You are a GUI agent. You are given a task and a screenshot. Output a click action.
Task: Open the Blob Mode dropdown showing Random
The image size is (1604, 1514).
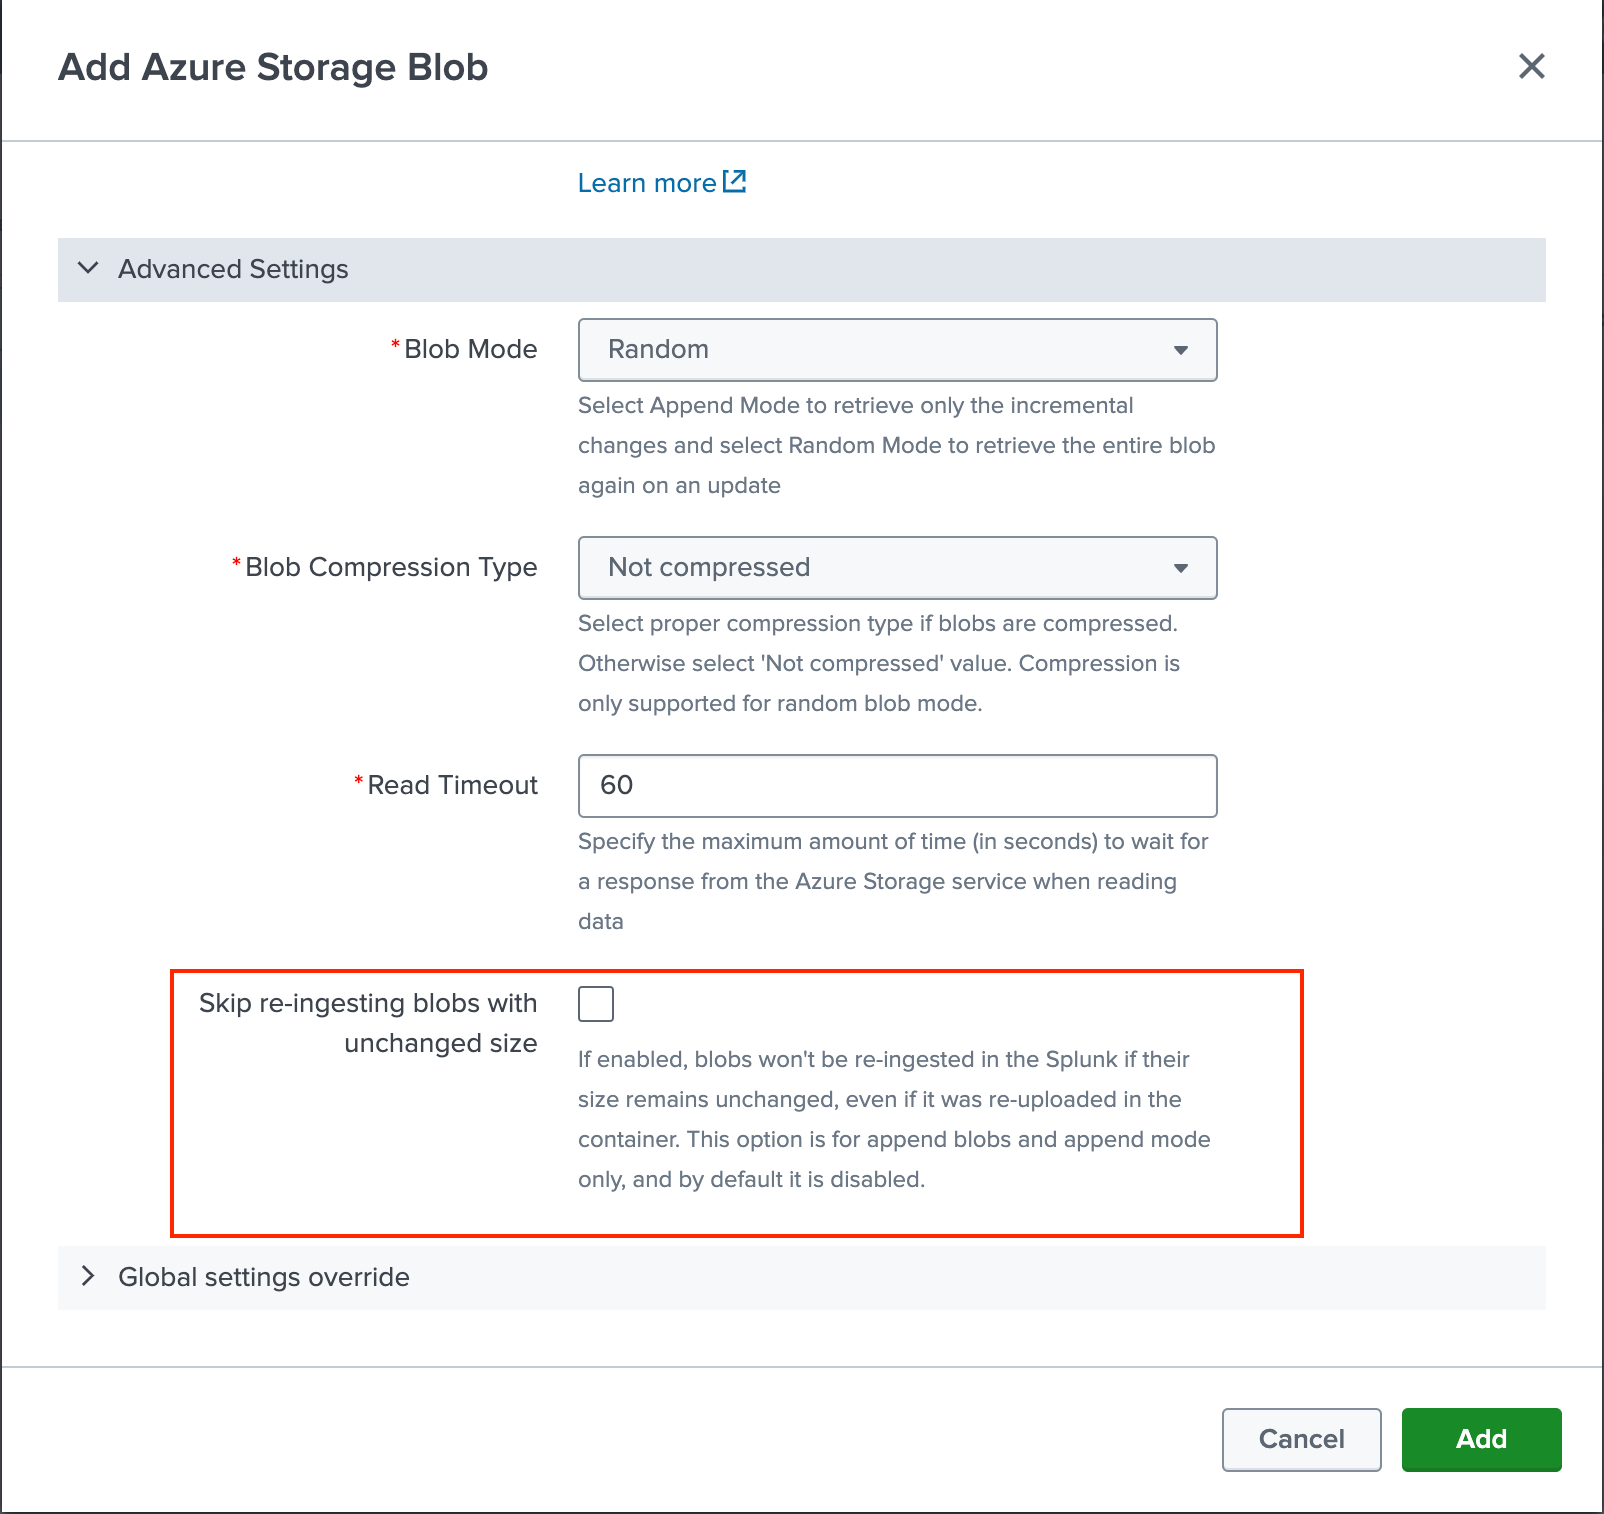click(x=896, y=350)
